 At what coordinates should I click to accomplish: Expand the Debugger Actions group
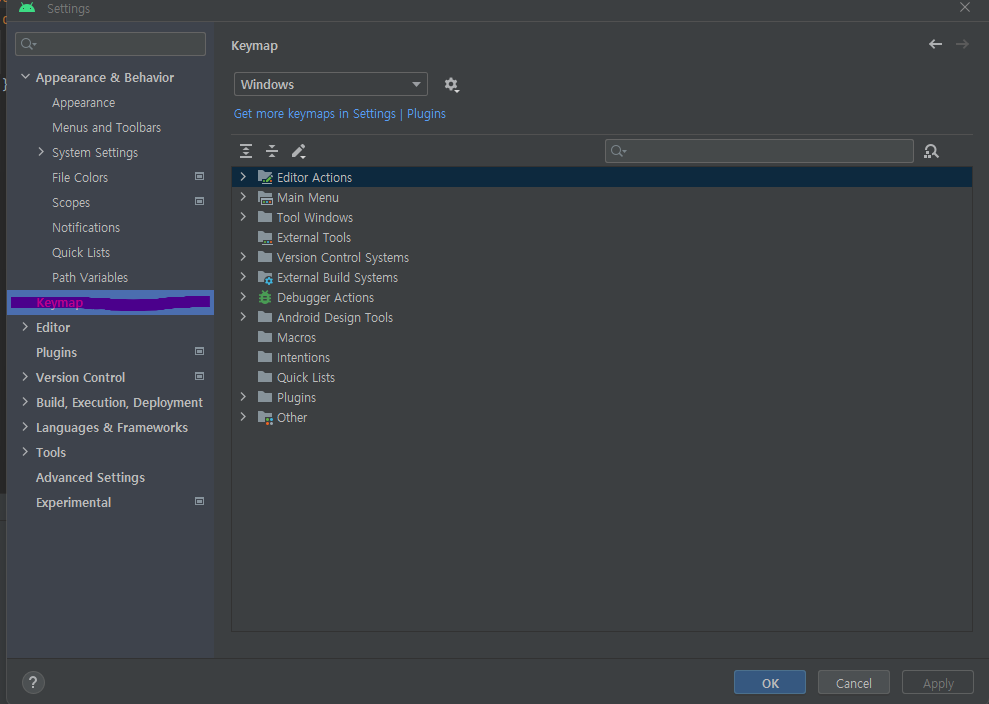coord(243,296)
